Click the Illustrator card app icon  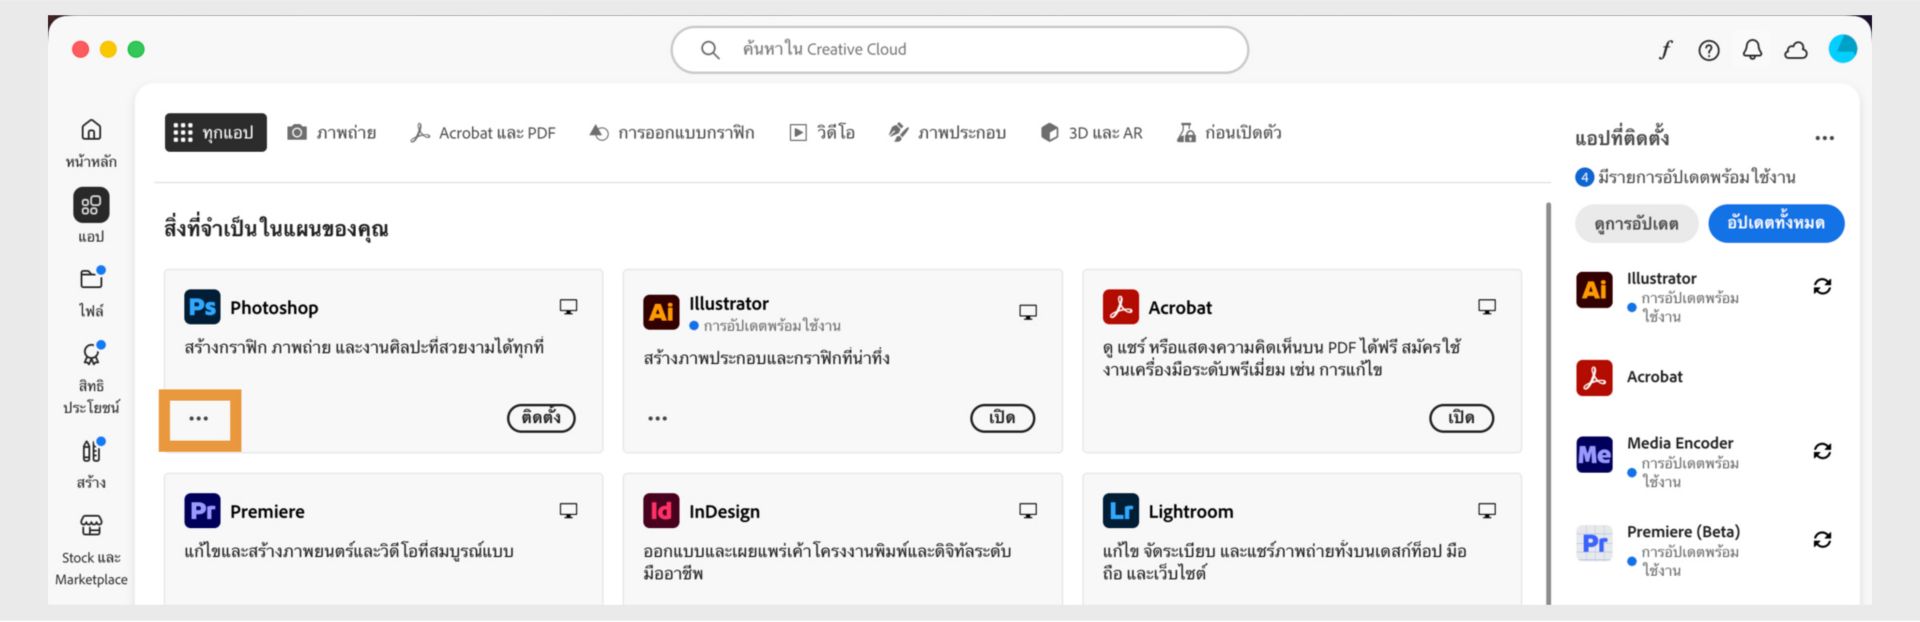pos(661,312)
